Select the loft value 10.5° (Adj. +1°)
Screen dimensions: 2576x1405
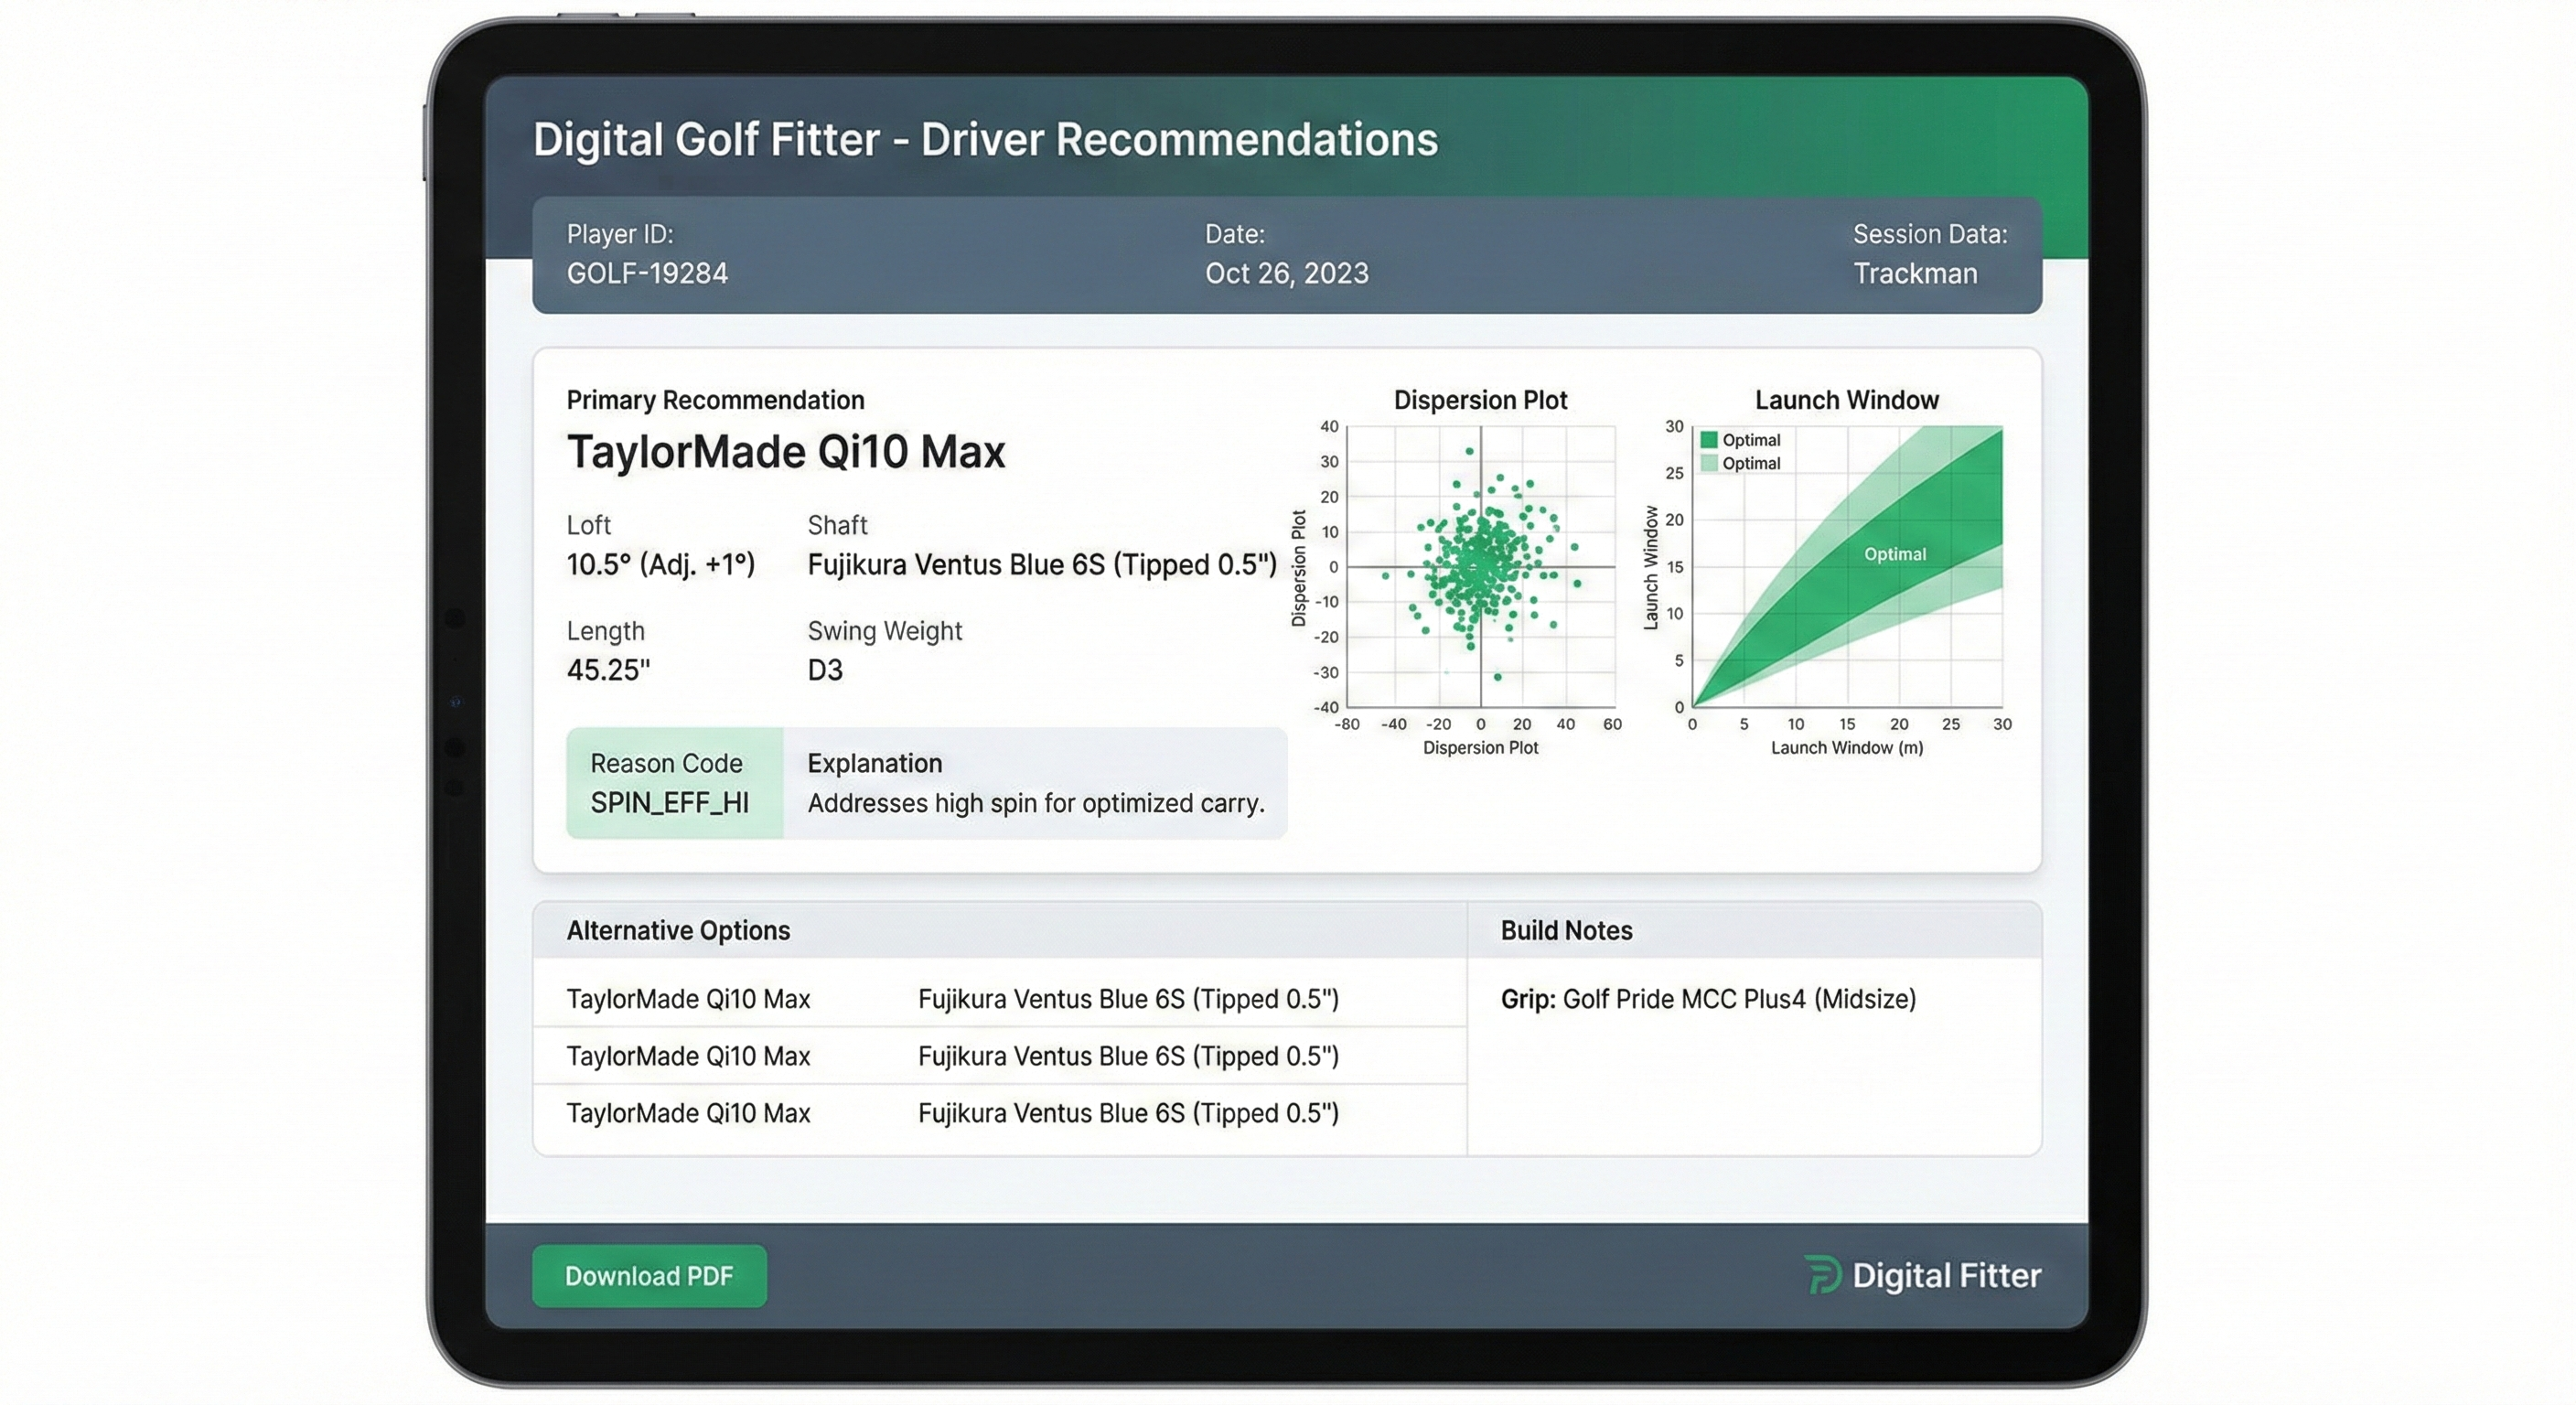point(660,564)
